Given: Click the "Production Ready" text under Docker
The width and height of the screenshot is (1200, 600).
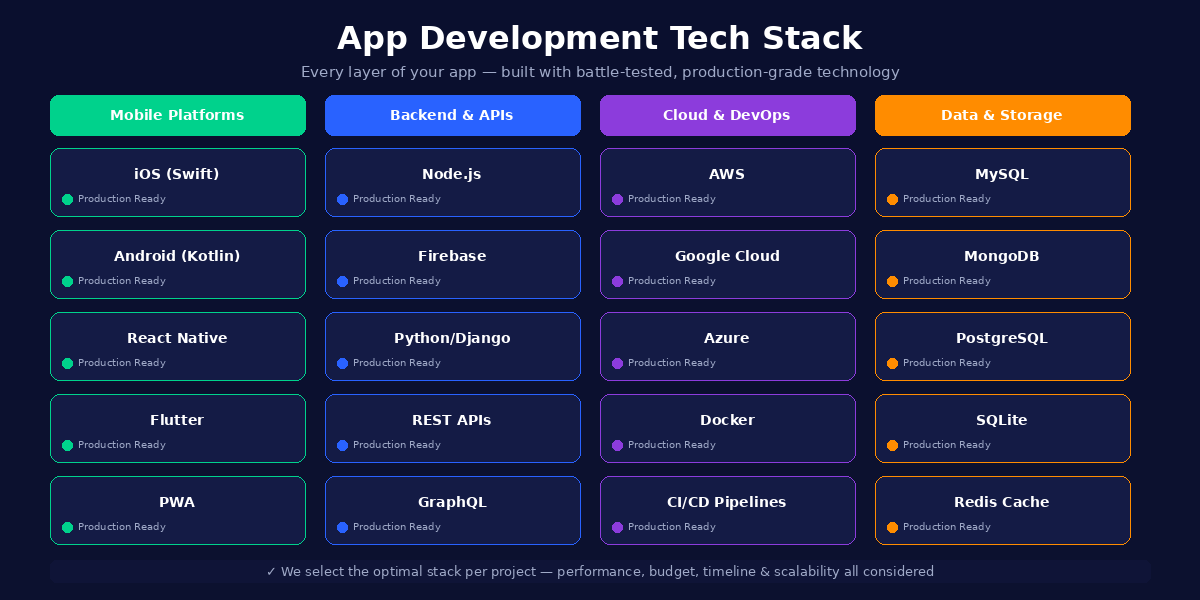Looking at the screenshot, I should (x=672, y=445).
